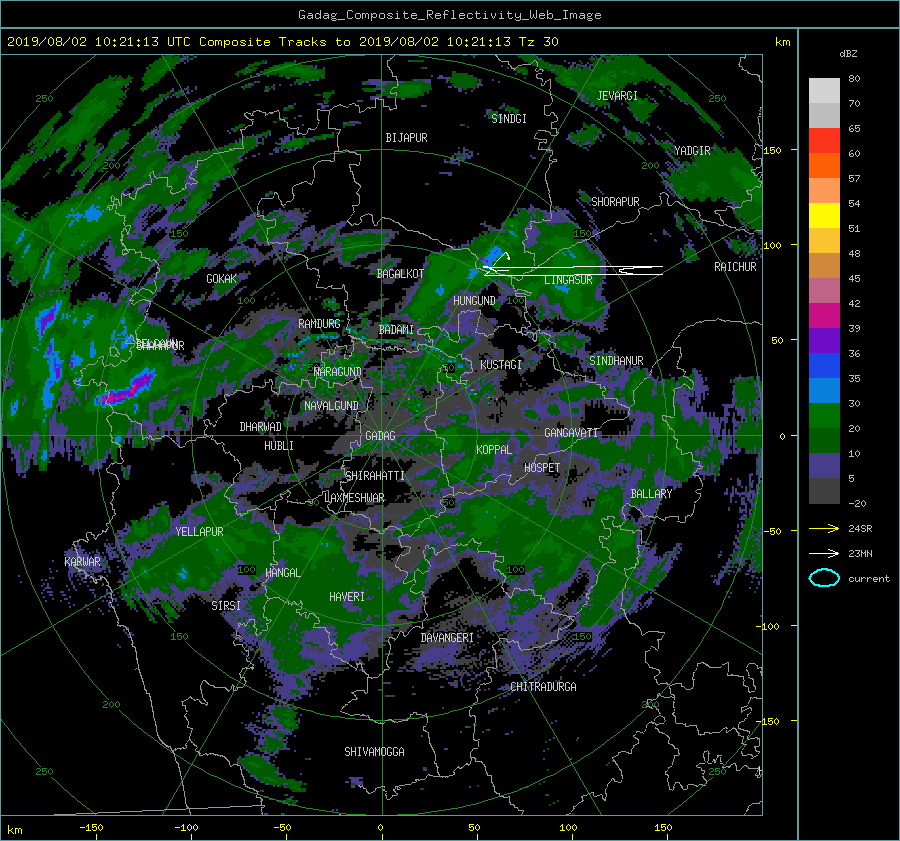Click the current legend label
The image size is (900, 841).
869,579
